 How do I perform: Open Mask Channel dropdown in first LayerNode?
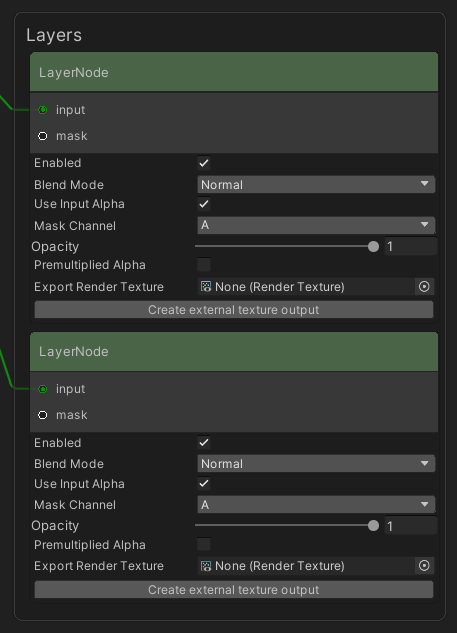click(x=316, y=225)
